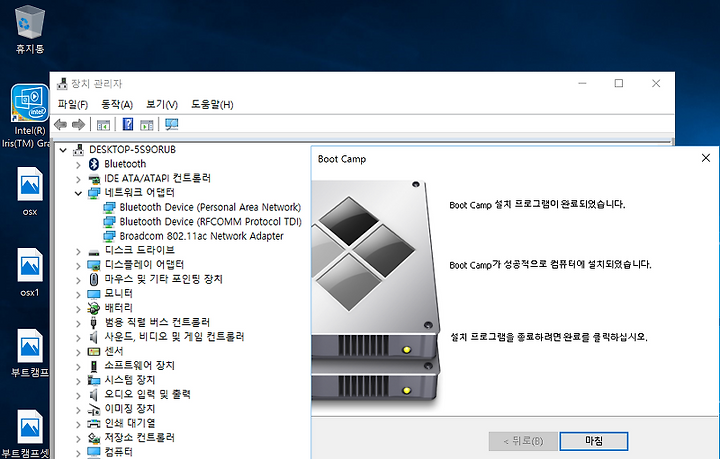Close the Device Manager (장치 관리자) window

656,83
